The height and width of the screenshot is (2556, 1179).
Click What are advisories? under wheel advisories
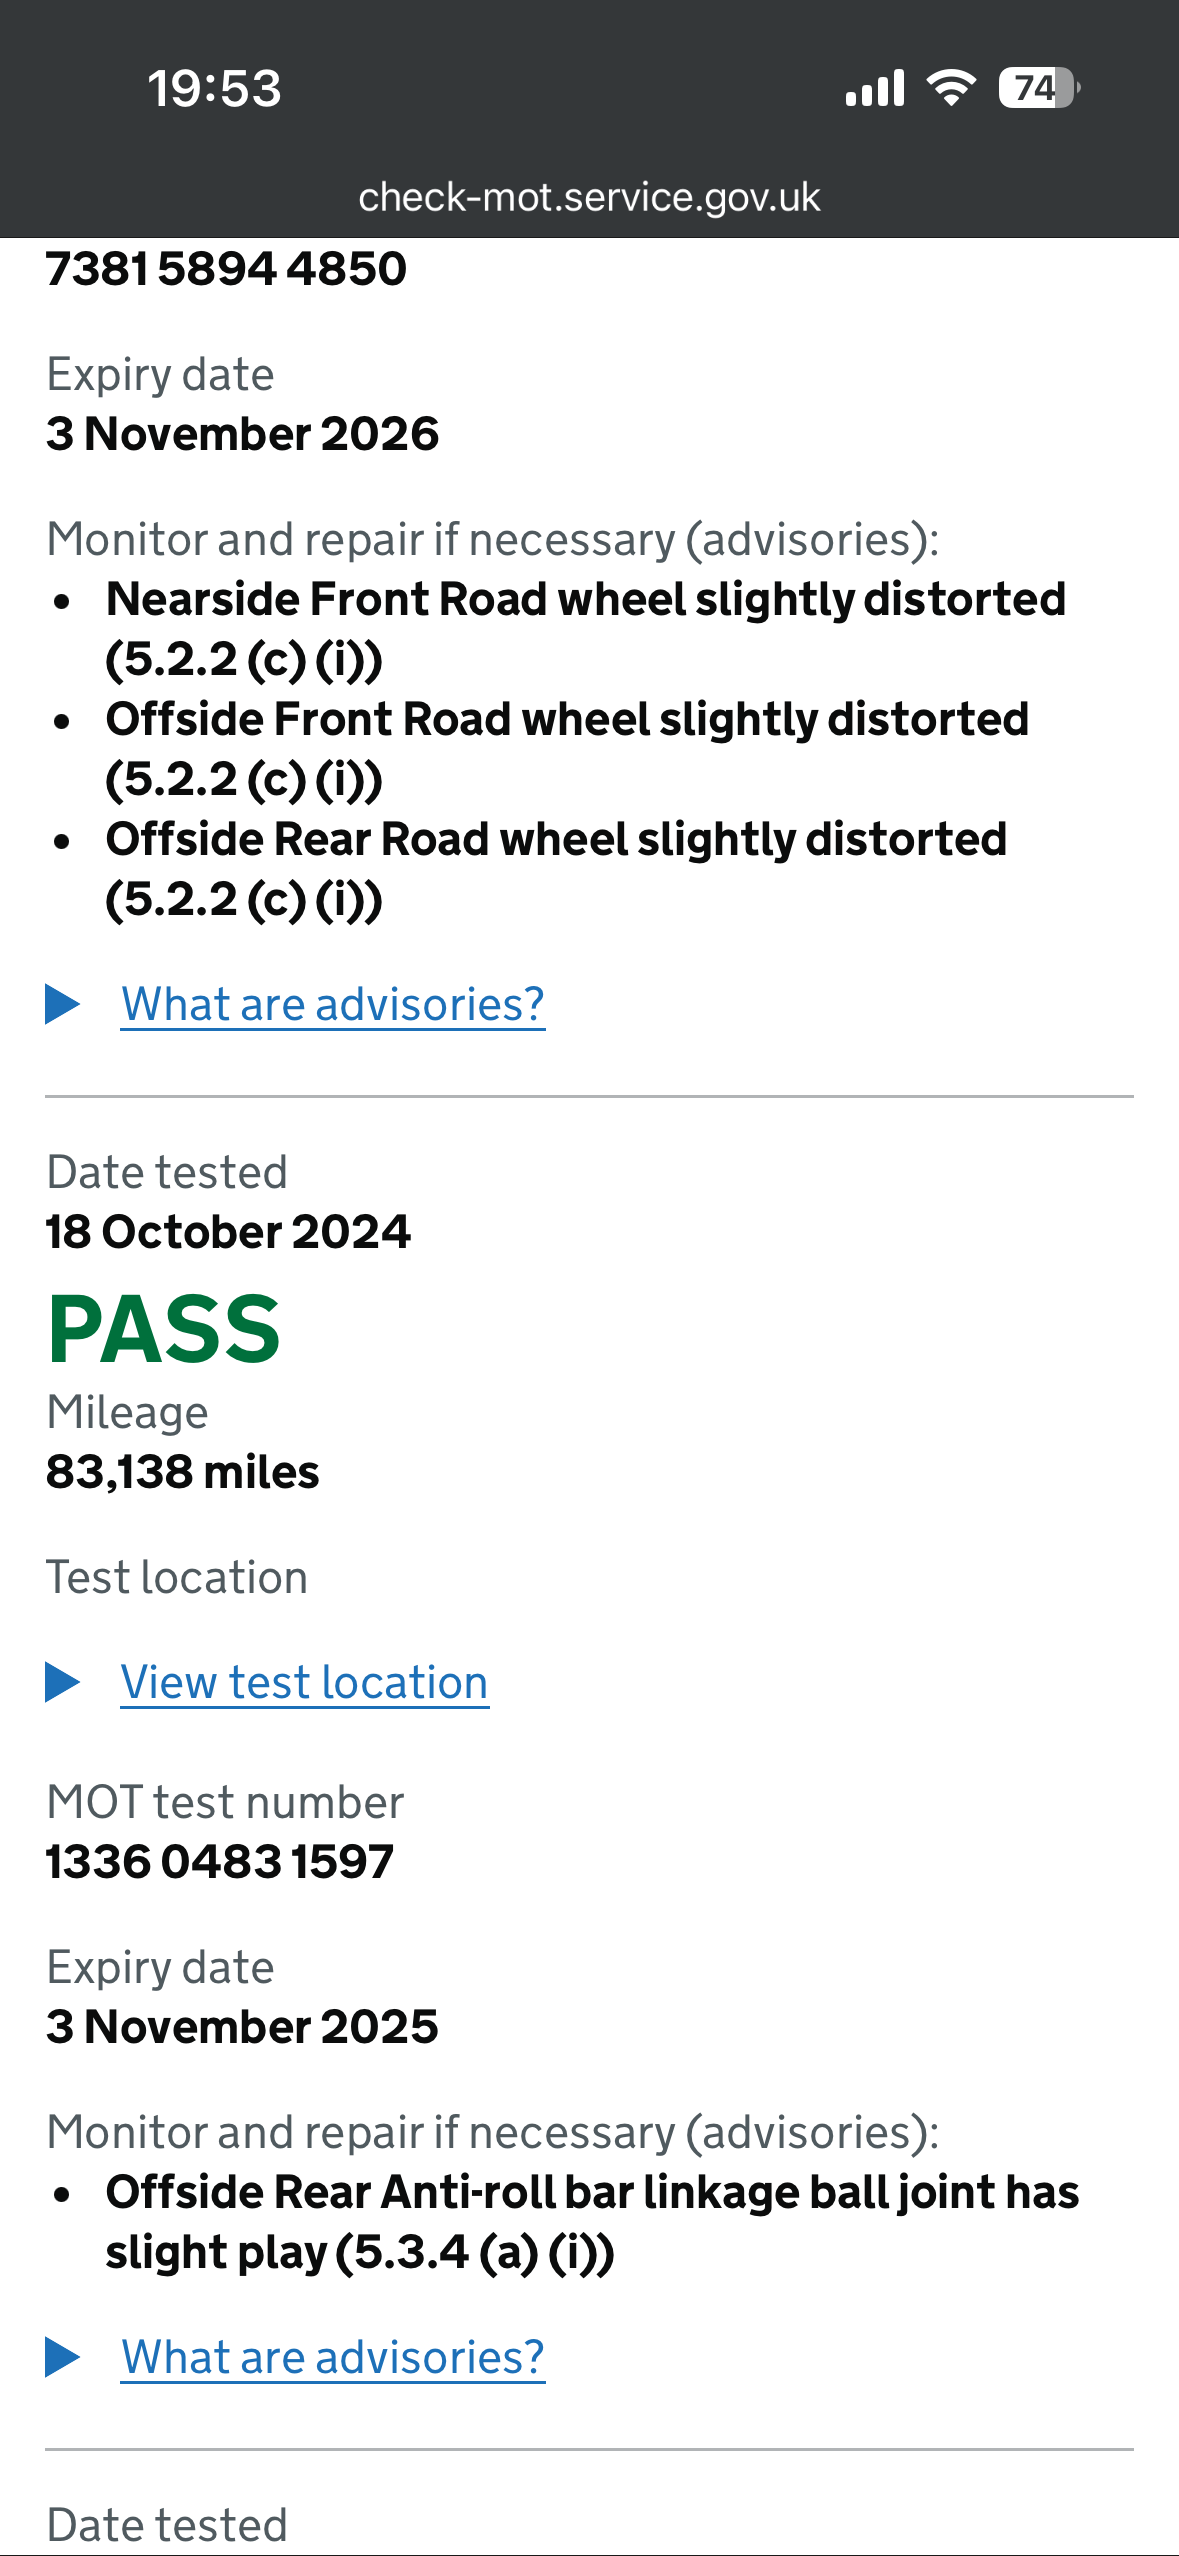click(333, 1004)
